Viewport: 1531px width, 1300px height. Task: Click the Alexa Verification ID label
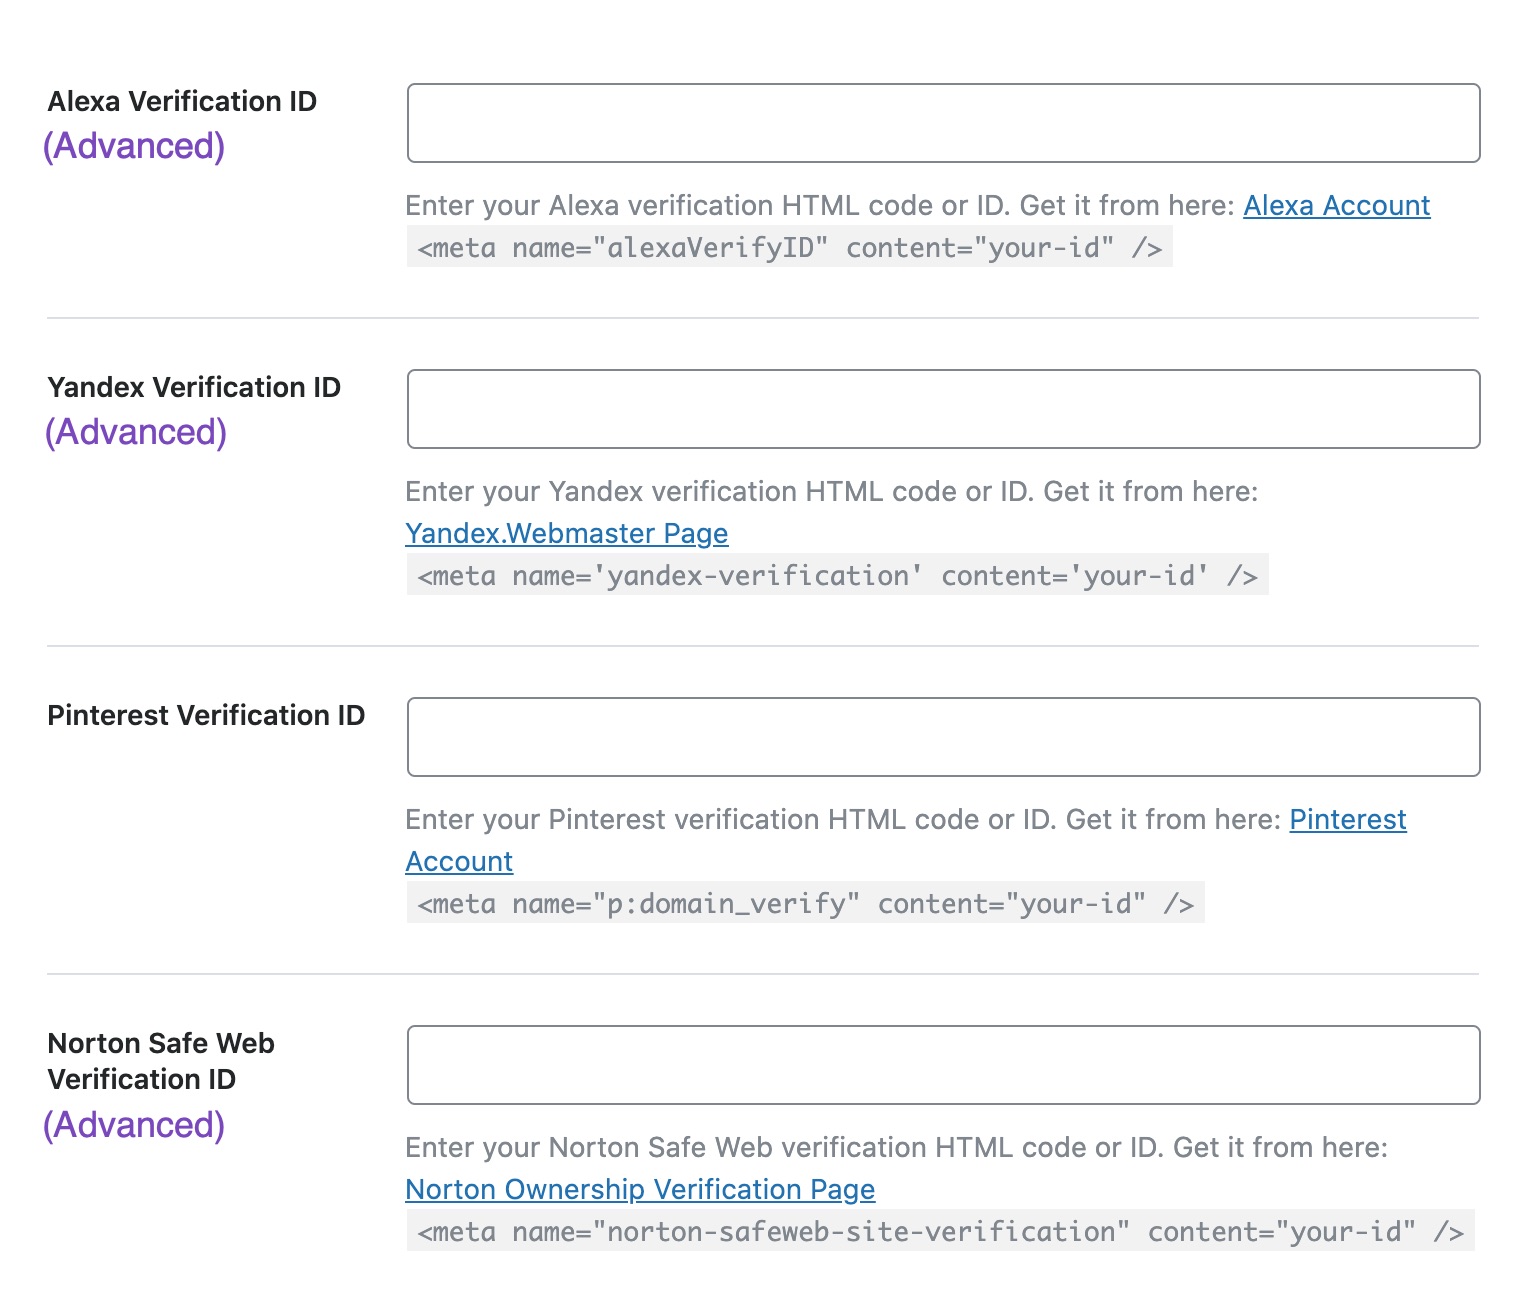tap(182, 102)
